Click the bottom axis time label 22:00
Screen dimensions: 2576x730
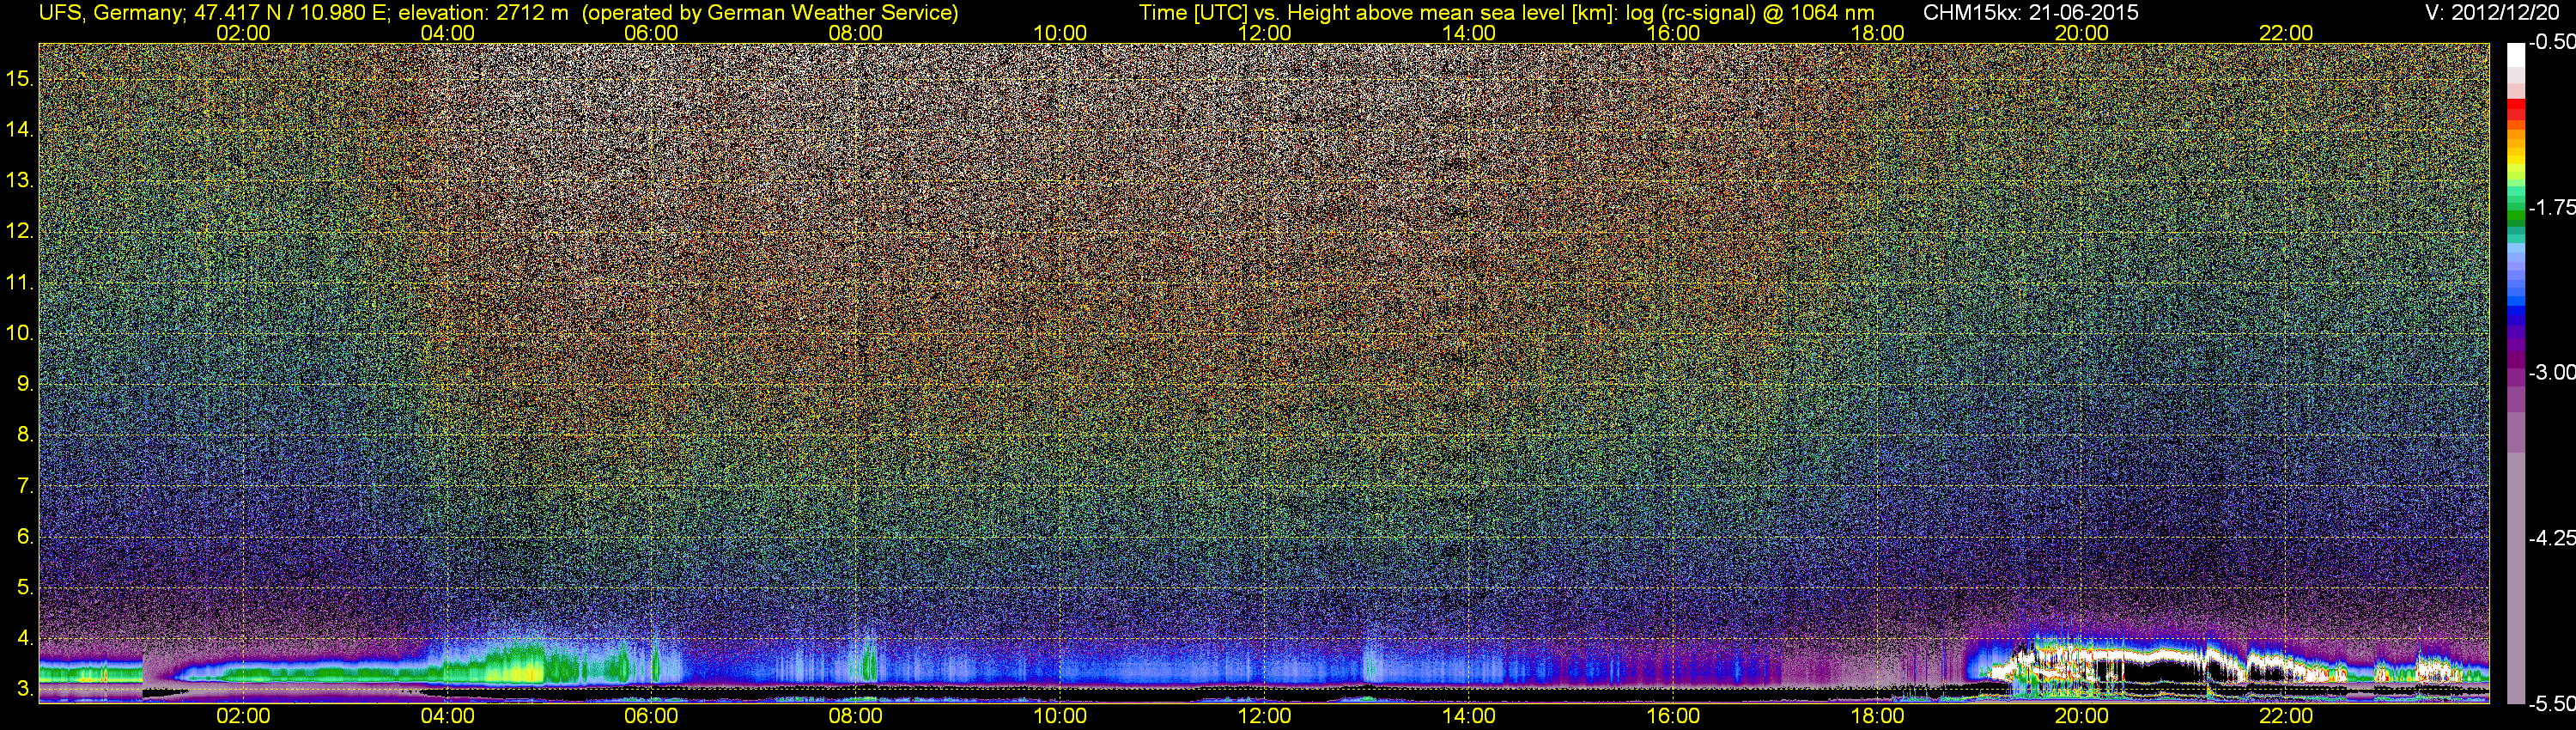2286,716
